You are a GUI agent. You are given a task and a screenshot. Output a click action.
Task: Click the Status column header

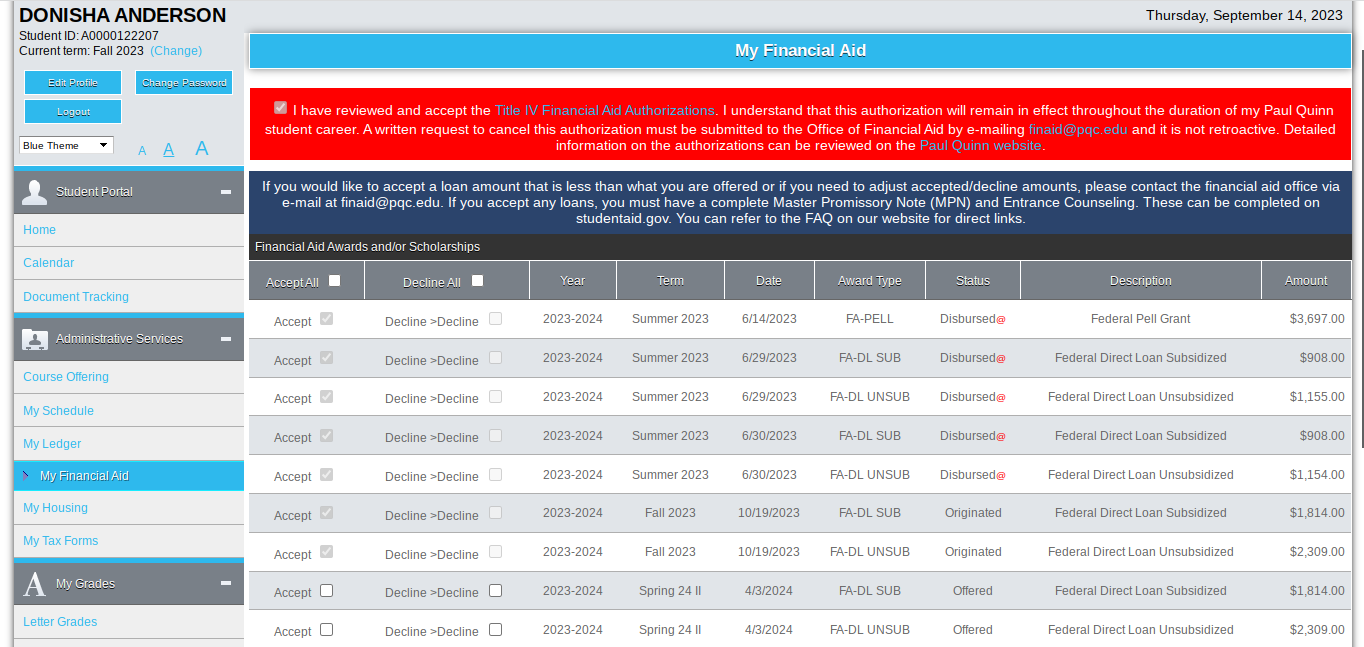(x=972, y=281)
